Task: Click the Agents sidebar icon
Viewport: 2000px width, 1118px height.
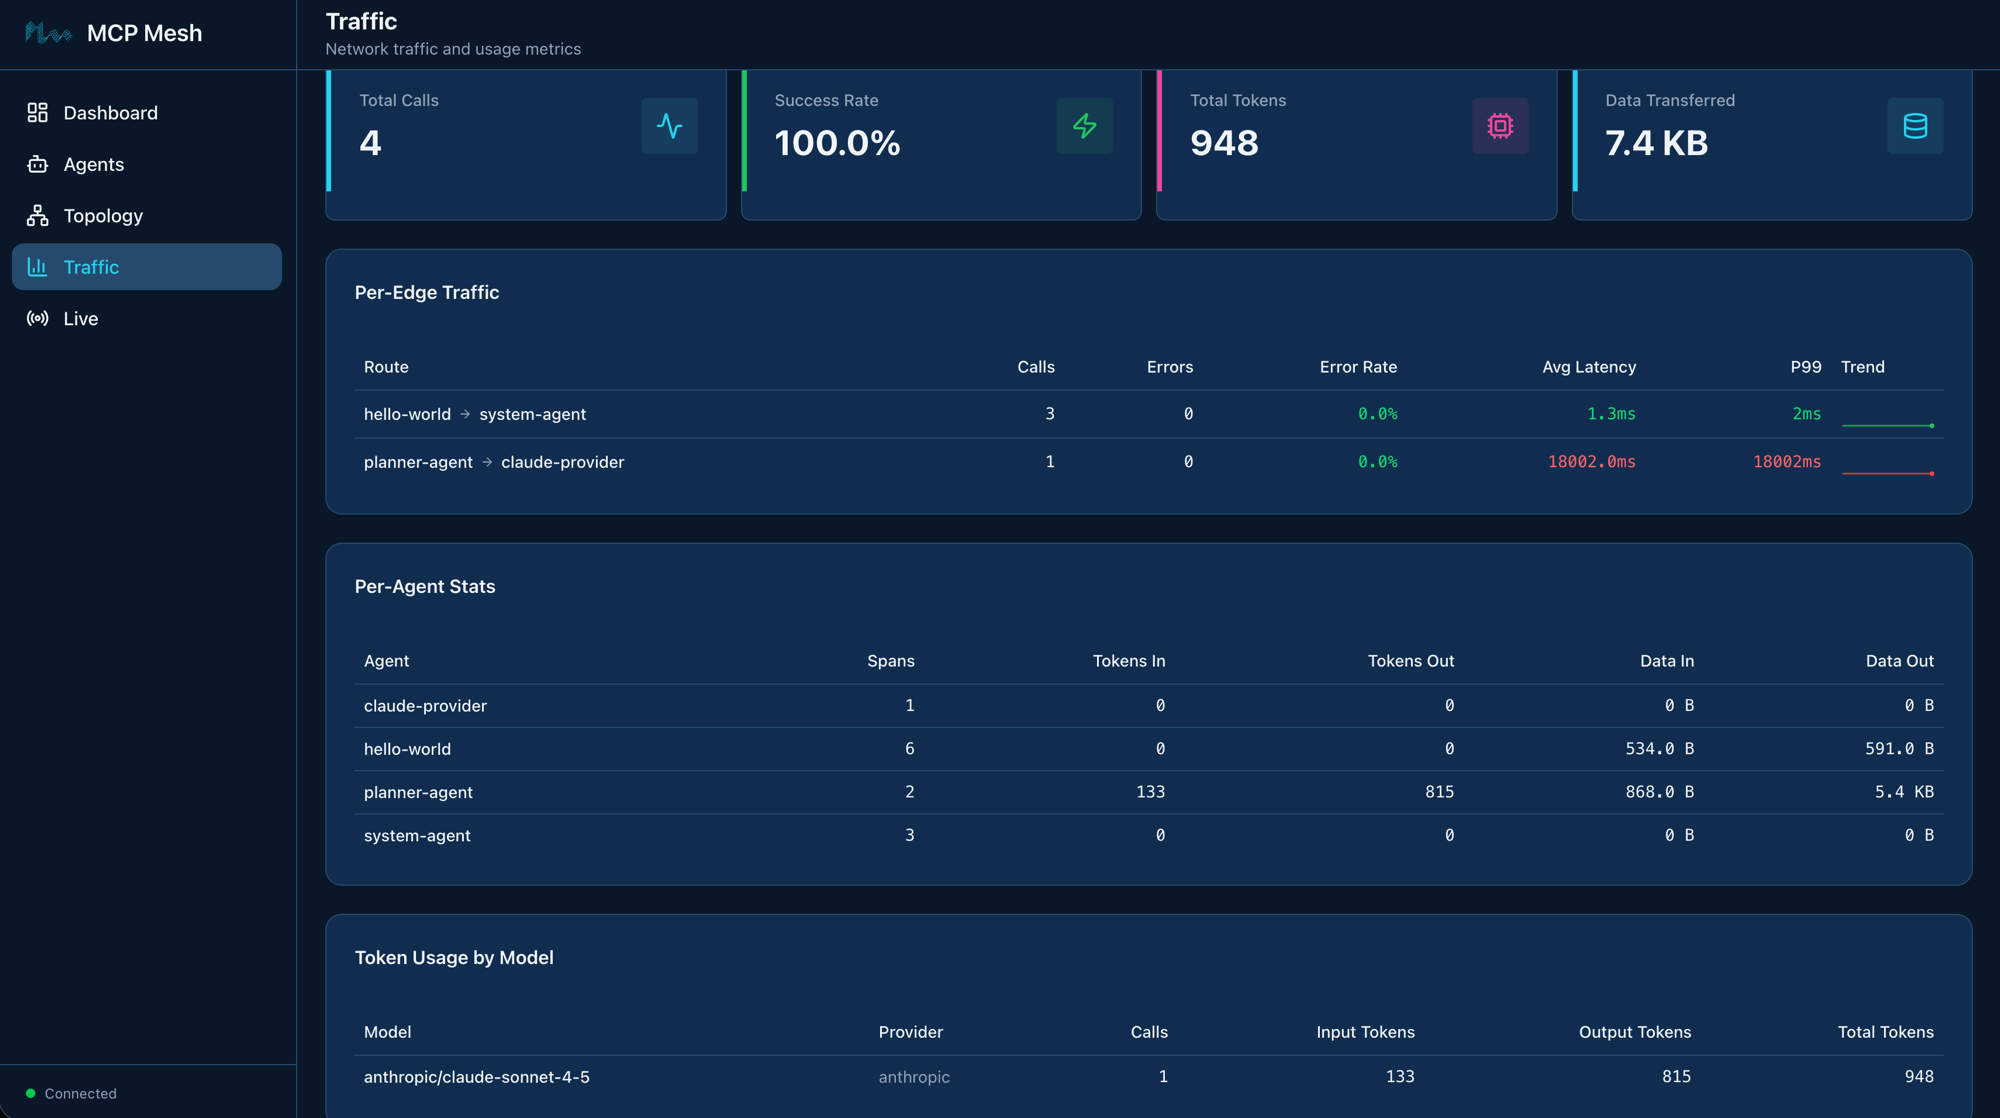Action: [37, 164]
